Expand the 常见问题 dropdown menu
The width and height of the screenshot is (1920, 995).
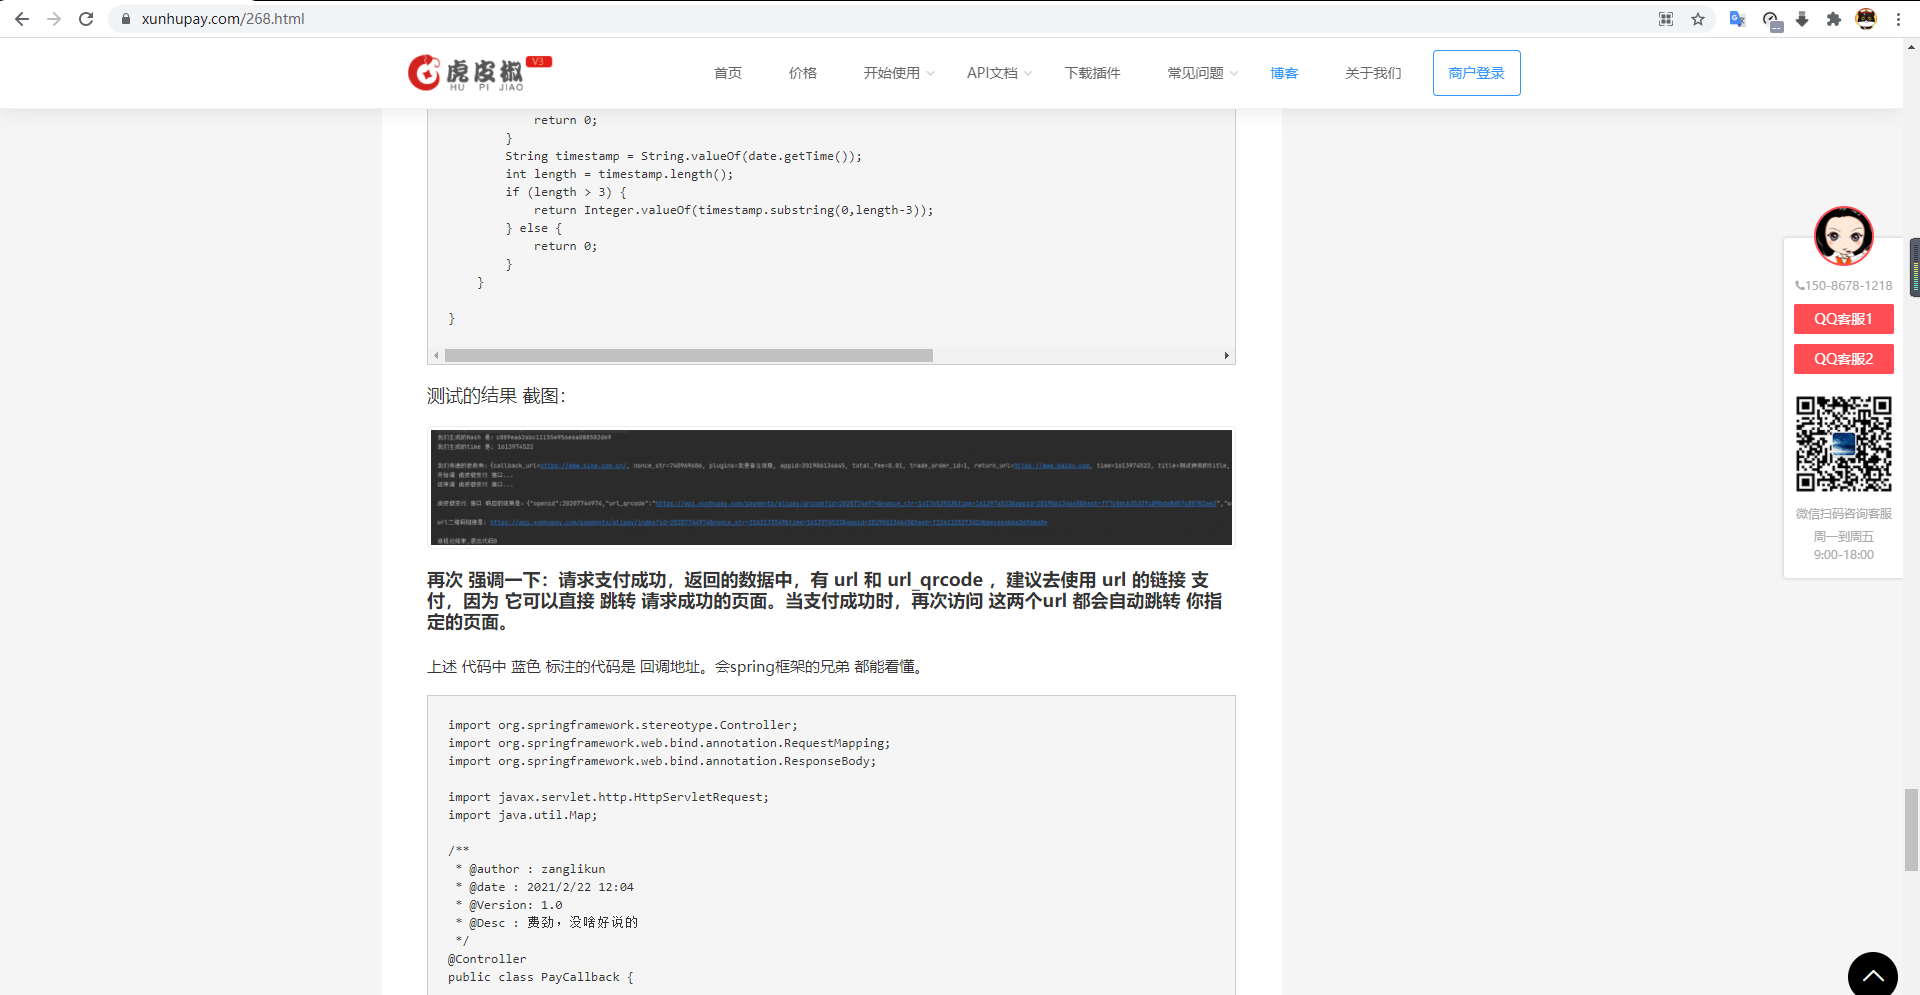point(1202,73)
